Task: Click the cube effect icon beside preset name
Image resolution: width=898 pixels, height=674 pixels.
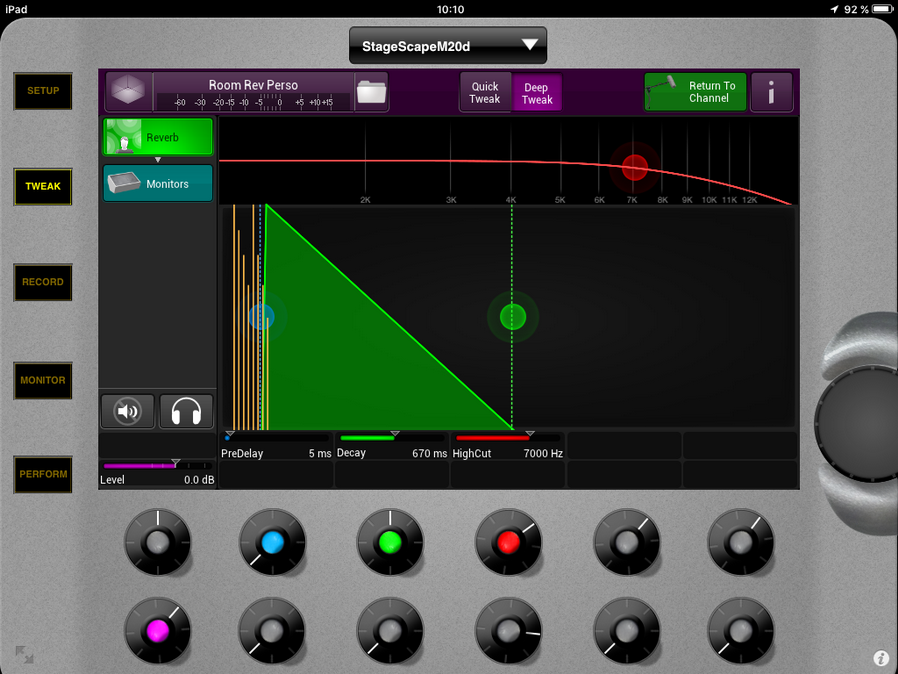Action: (127, 92)
